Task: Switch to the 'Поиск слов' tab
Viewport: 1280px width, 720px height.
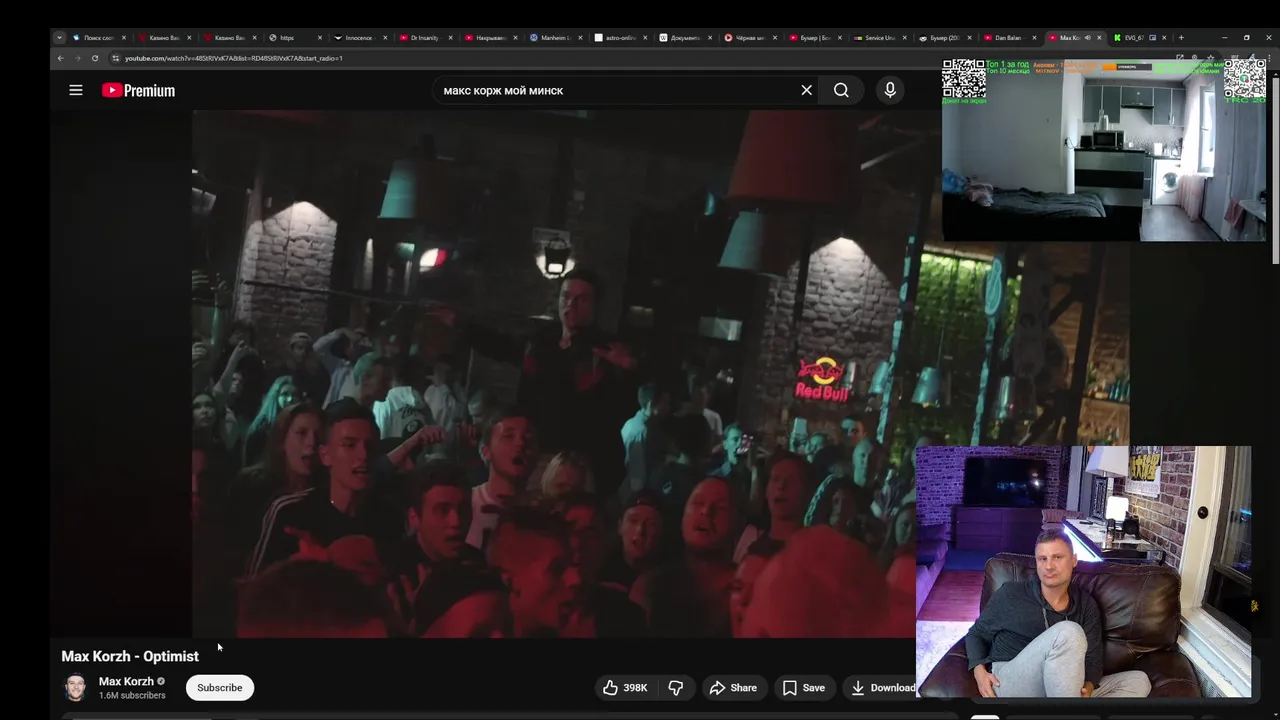Action: [98, 38]
